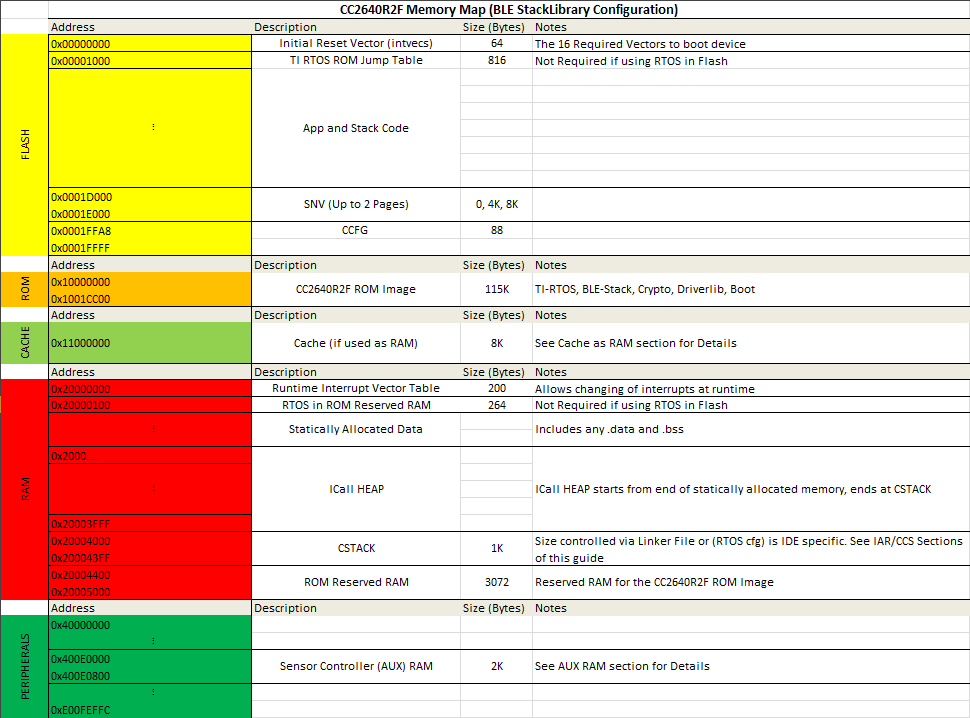
Task: Select the Initial Reset Vector (intvecs) cell
Action: [x=356, y=43]
